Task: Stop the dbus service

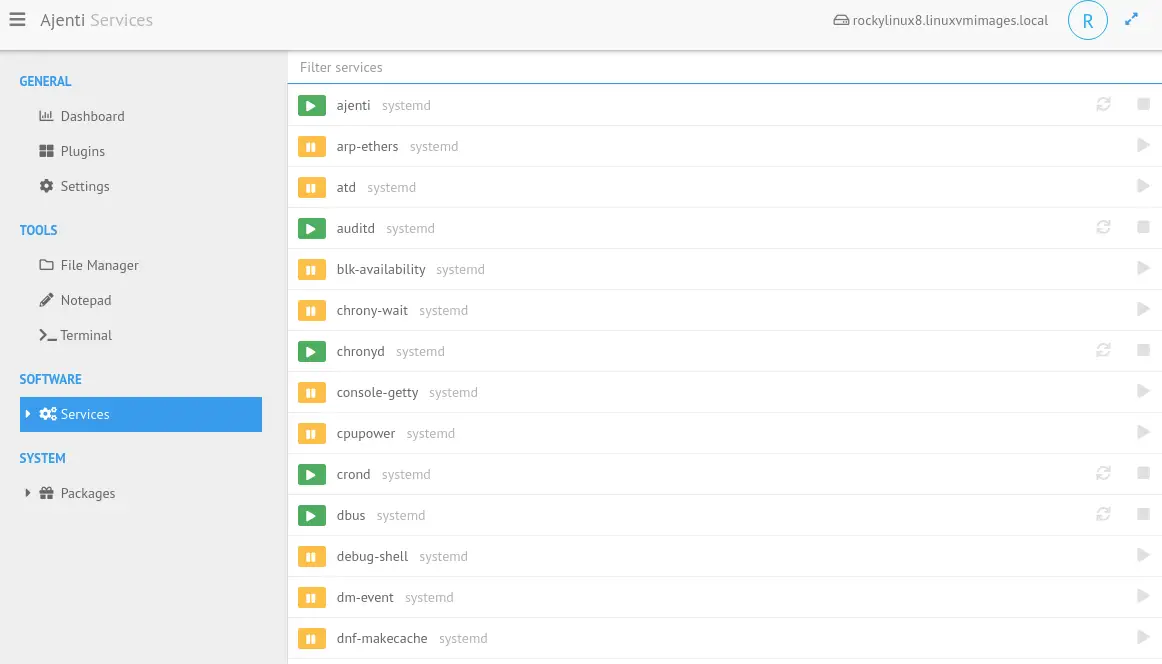Action: (1143, 515)
